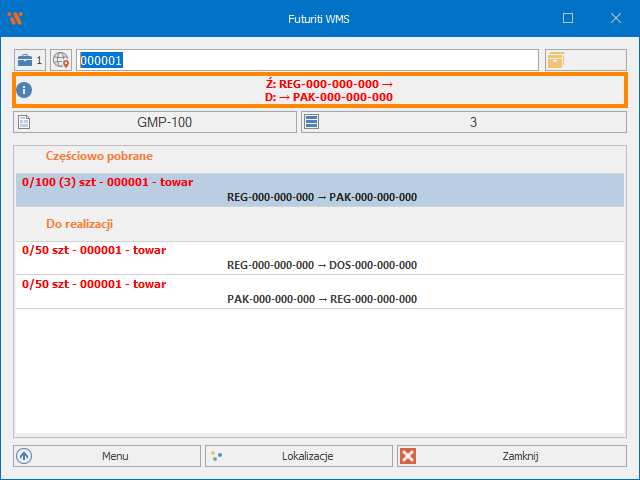Maximize the Futuriti WMS window
This screenshot has width=640, height=480.
pos(568,18)
